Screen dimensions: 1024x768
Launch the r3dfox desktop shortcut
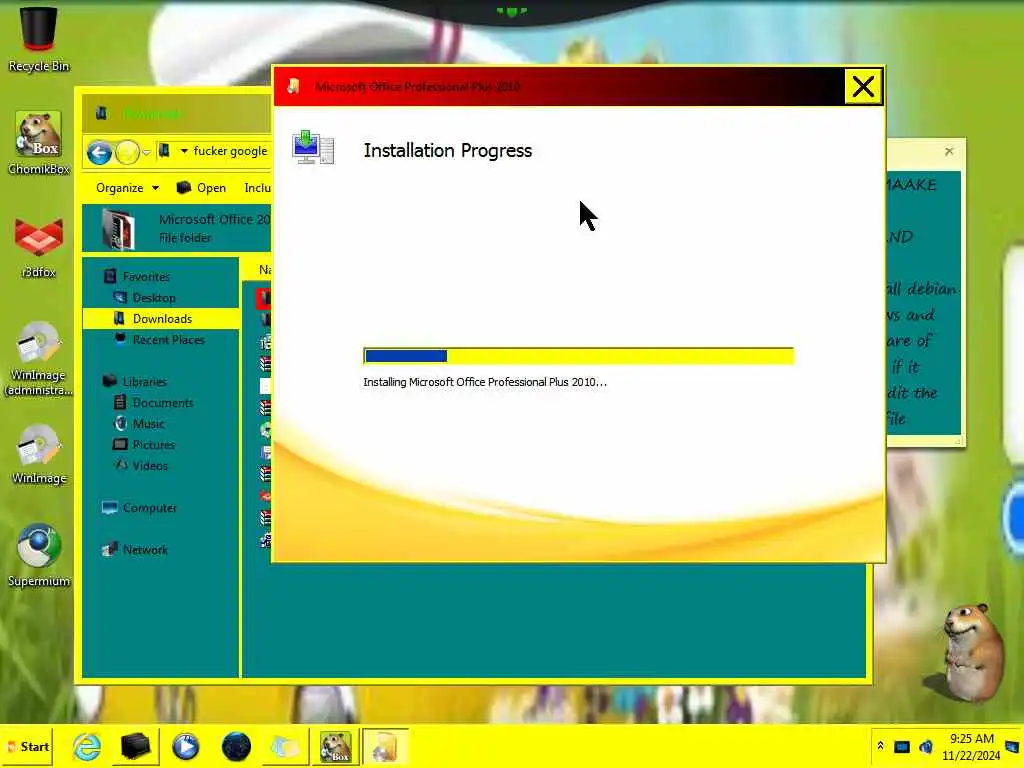point(39,247)
